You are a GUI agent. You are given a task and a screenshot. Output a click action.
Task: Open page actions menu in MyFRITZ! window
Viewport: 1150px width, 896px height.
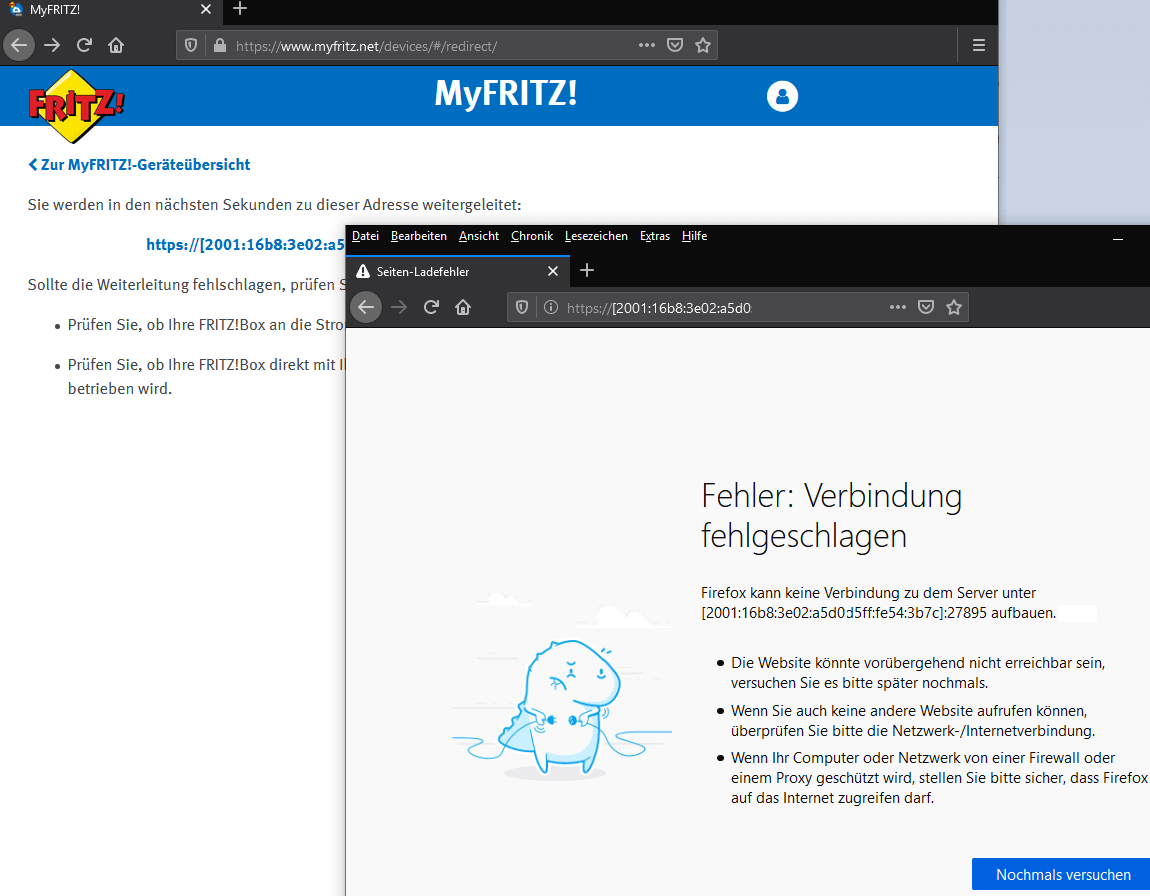pos(646,45)
